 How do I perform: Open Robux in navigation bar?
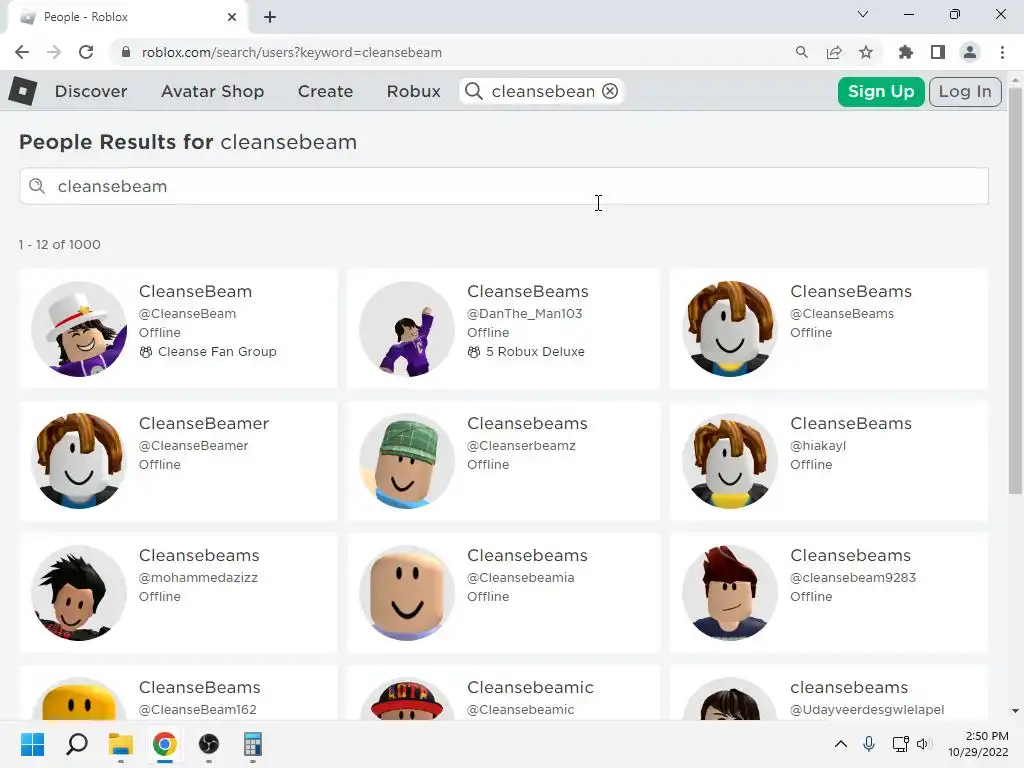coord(413,91)
